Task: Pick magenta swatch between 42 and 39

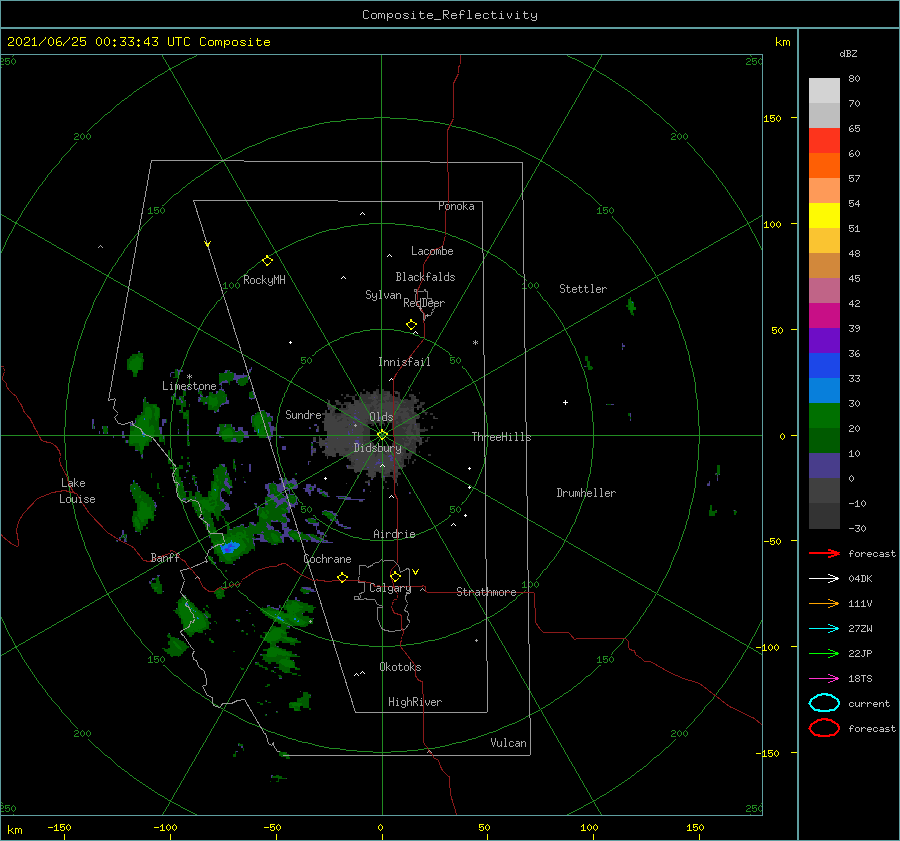Action: [x=824, y=316]
